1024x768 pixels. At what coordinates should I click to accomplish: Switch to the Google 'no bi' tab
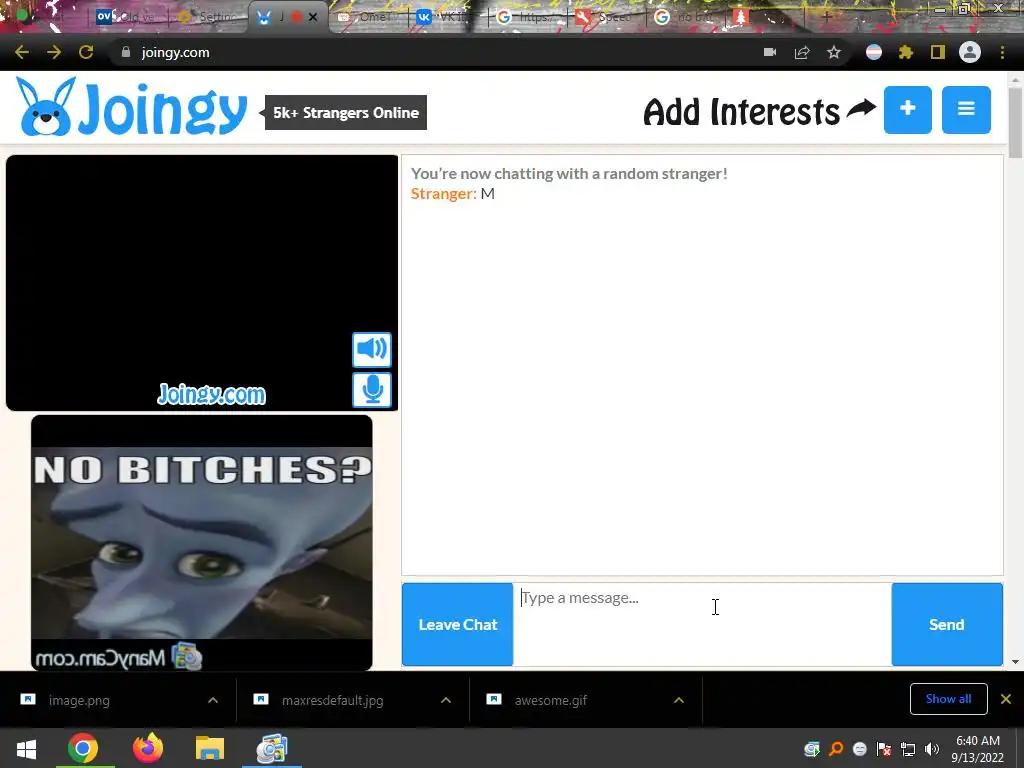[686, 17]
